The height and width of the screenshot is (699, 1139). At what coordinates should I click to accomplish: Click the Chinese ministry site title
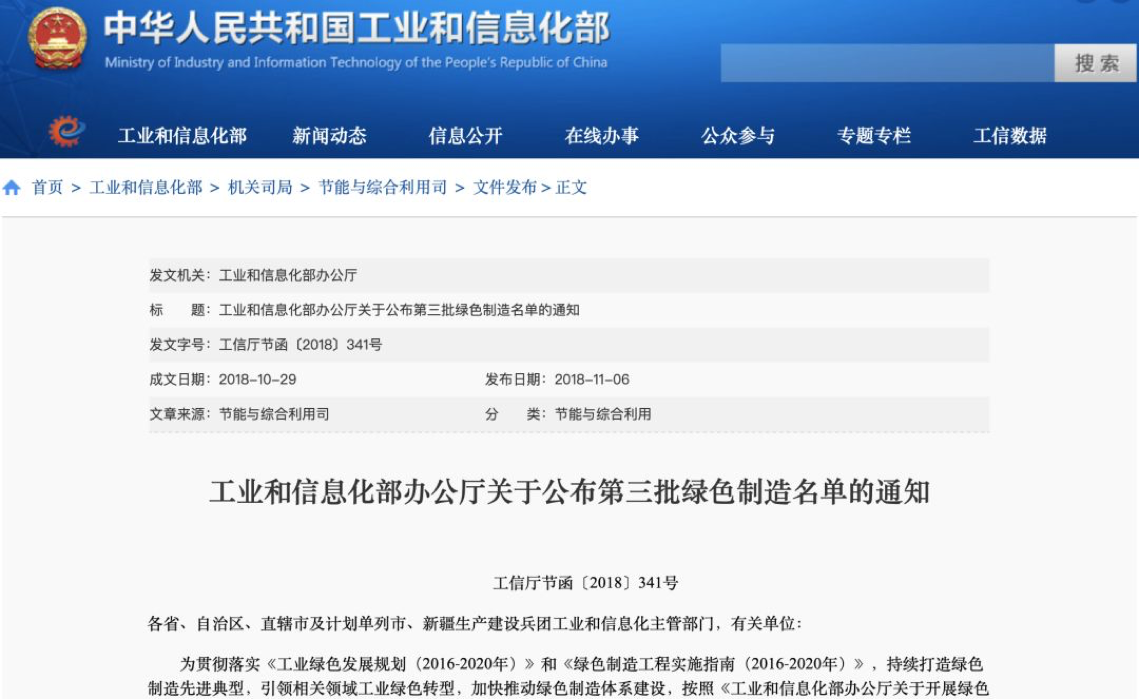[x=356, y=28]
